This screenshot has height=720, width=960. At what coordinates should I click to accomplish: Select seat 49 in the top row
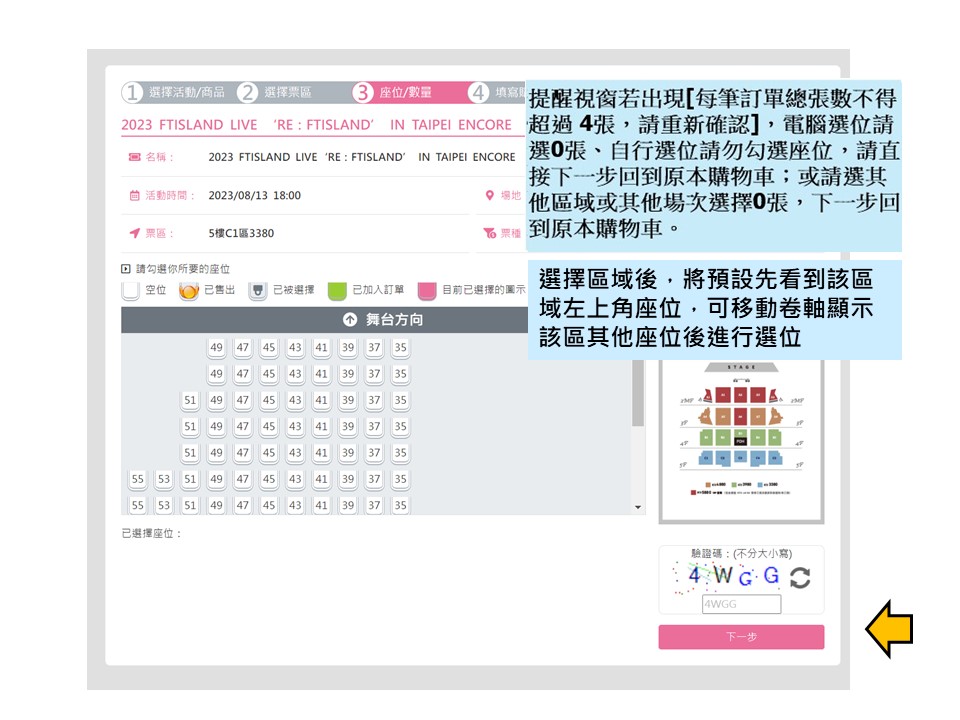(x=216, y=348)
